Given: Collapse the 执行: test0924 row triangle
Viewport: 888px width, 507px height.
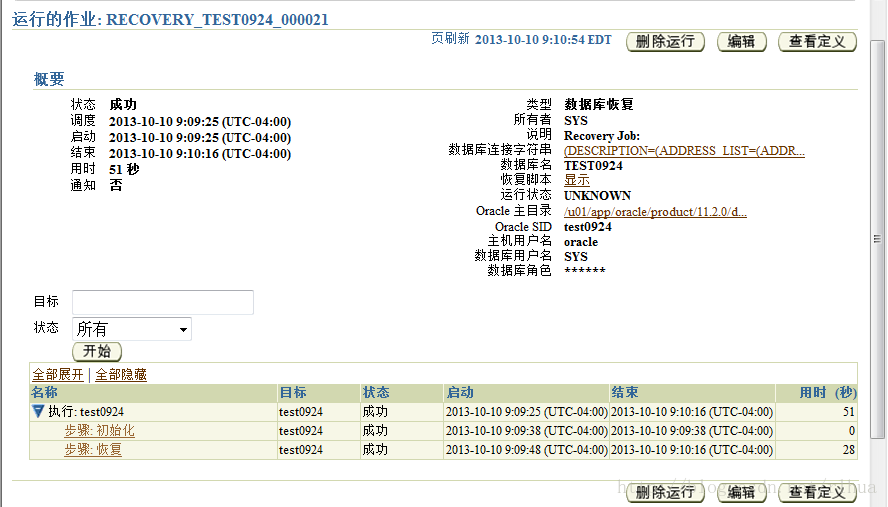Looking at the screenshot, I should [38, 411].
